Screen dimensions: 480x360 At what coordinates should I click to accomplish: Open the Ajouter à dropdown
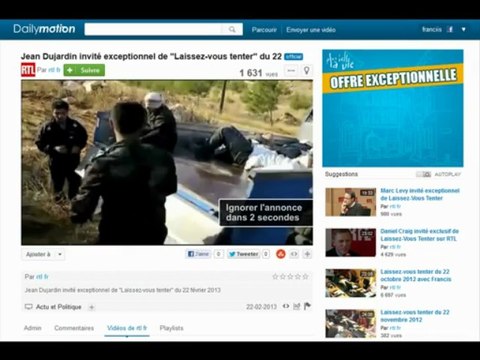click(x=43, y=254)
